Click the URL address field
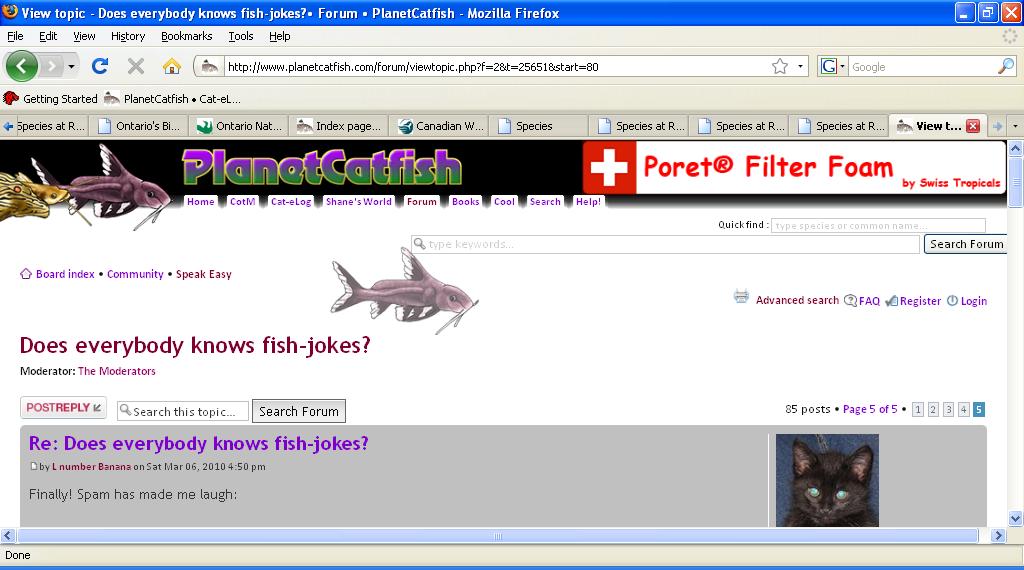Screen dimensions: 1024x570 click(496, 67)
